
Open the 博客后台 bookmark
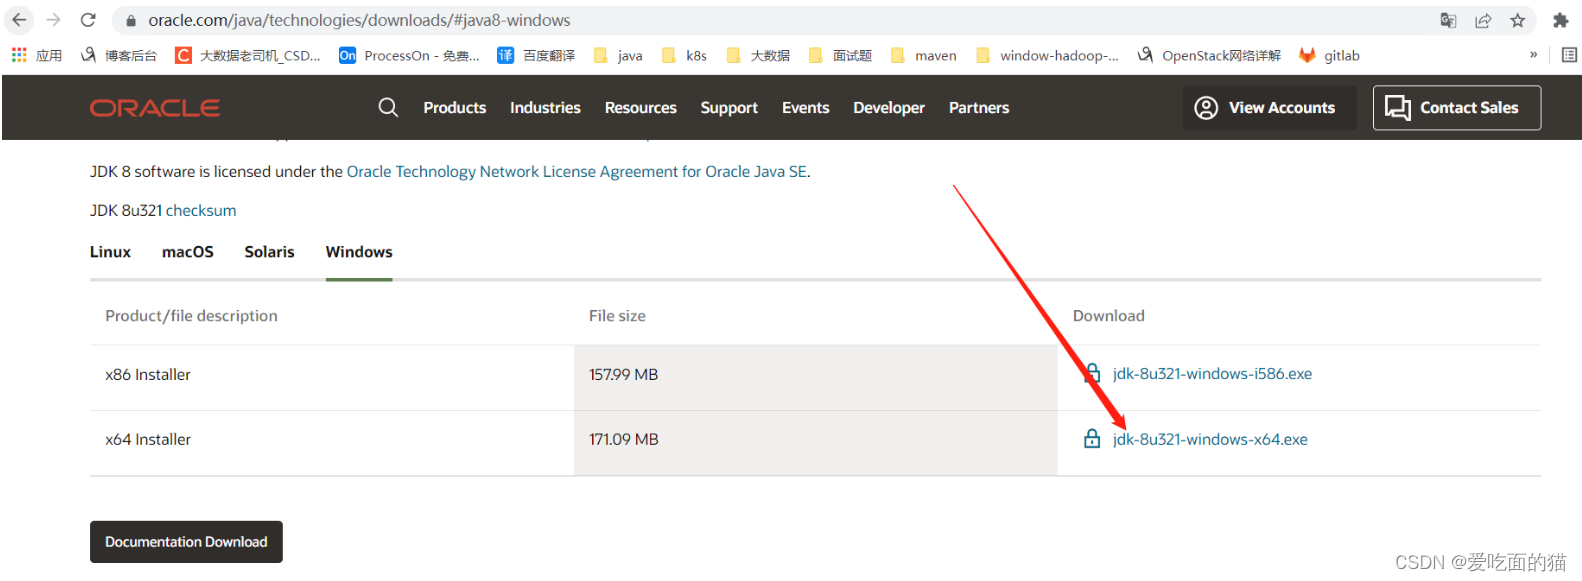(119, 55)
